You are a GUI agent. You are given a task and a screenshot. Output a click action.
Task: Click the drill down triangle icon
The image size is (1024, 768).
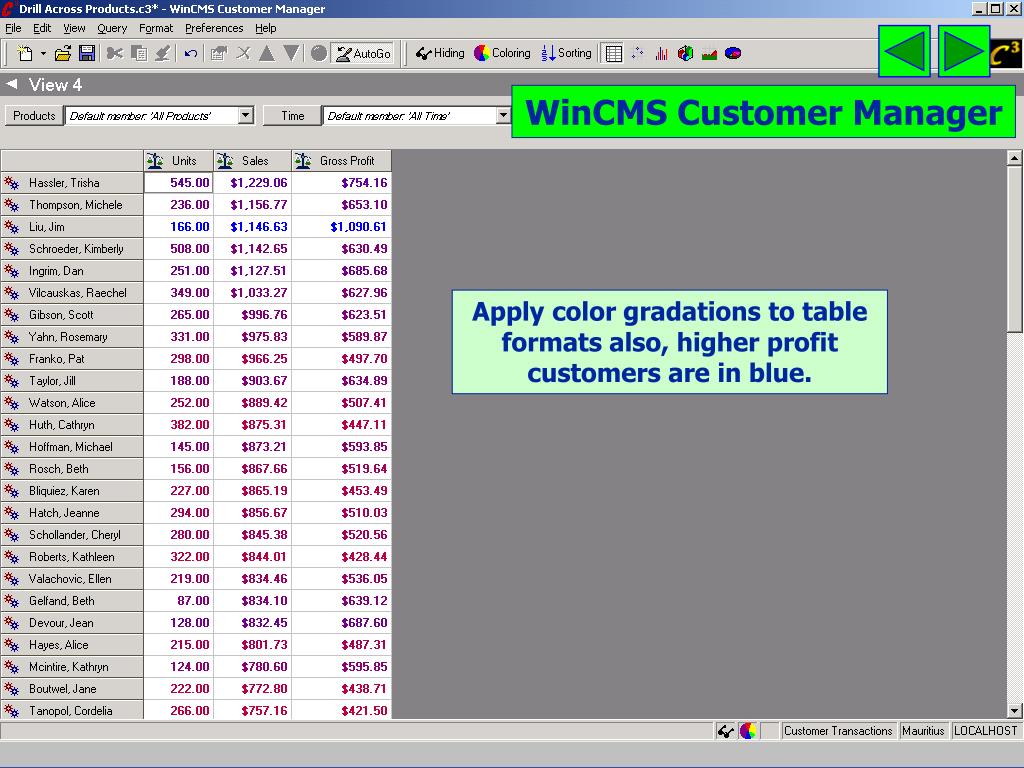click(291, 54)
